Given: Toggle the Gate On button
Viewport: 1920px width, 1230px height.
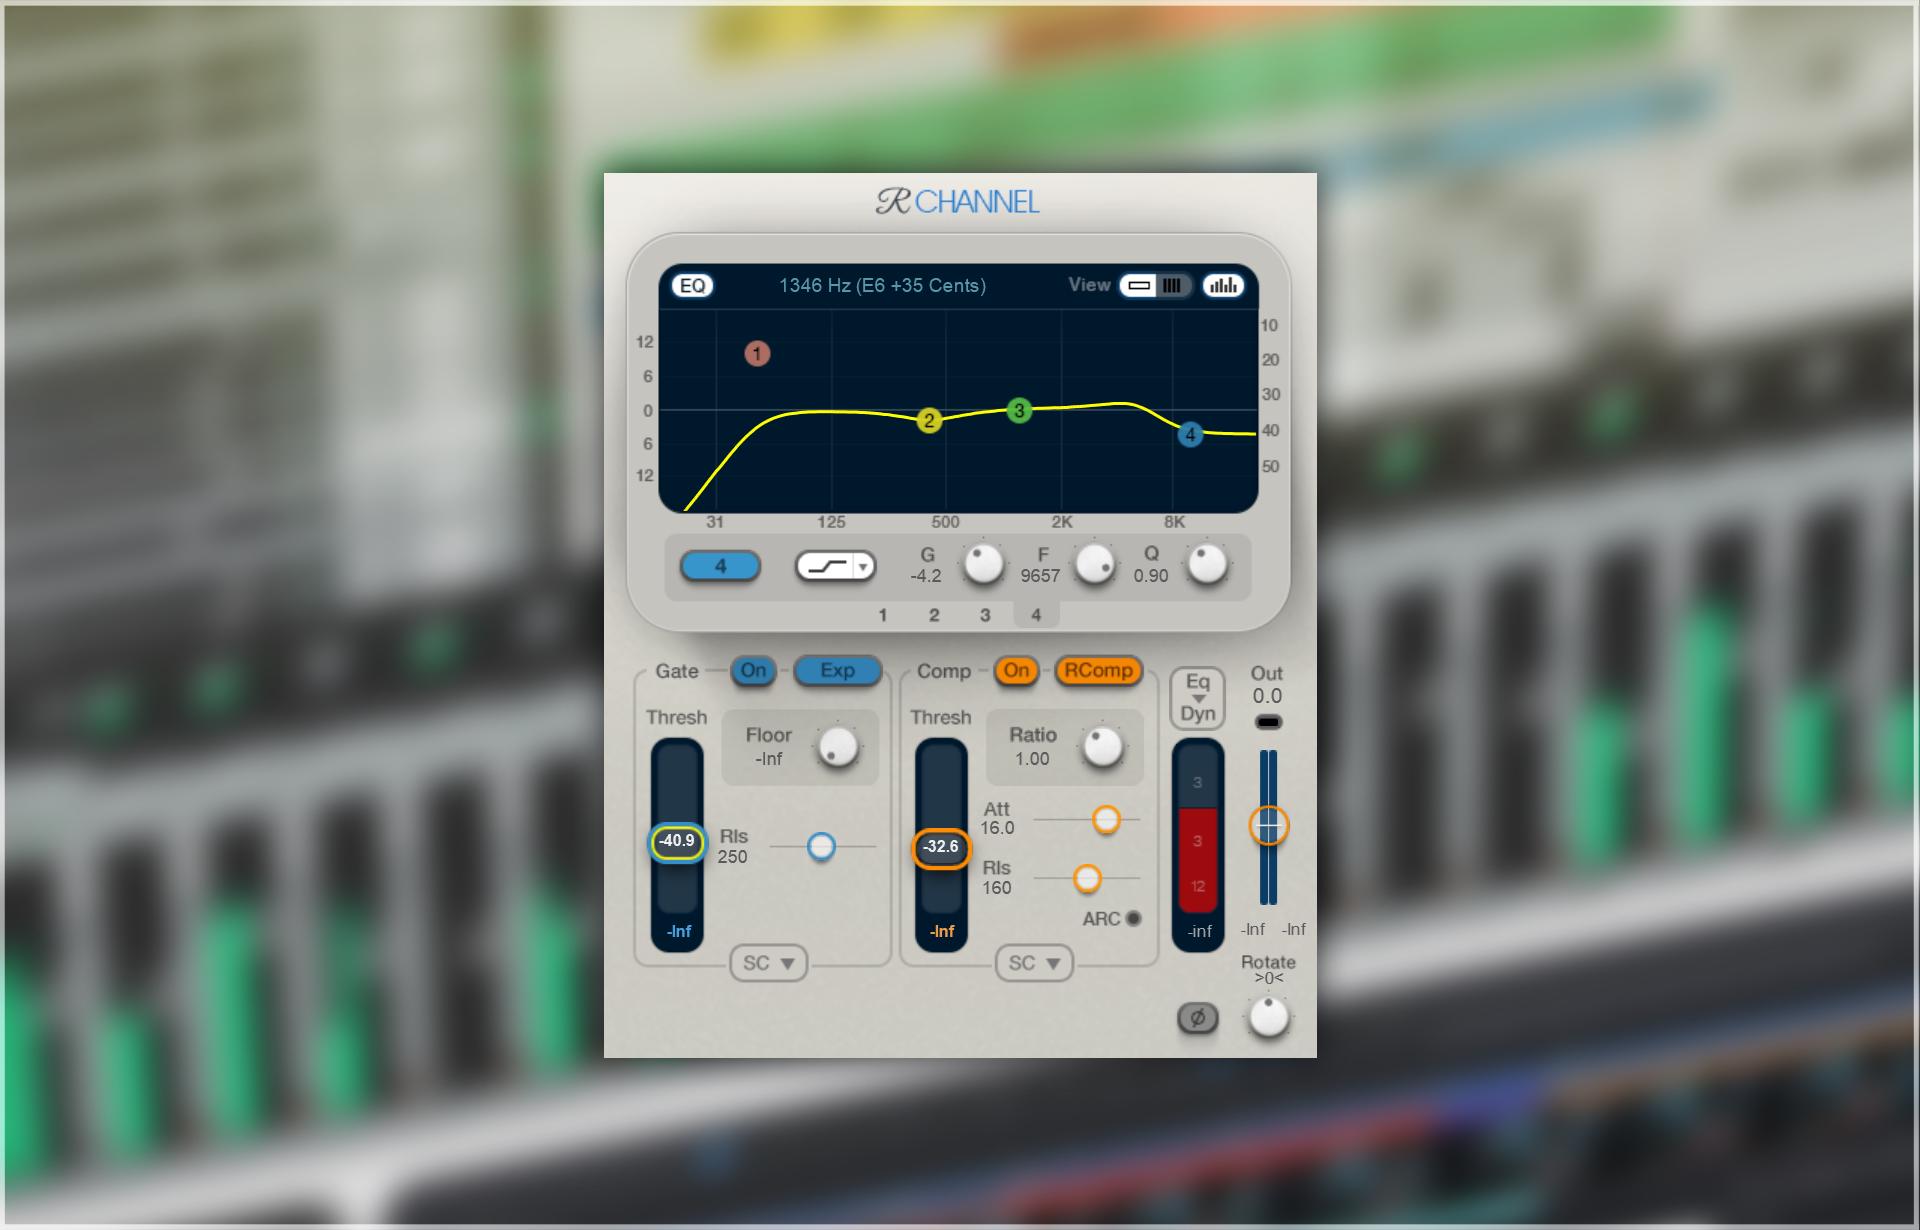Looking at the screenshot, I should tap(753, 670).
